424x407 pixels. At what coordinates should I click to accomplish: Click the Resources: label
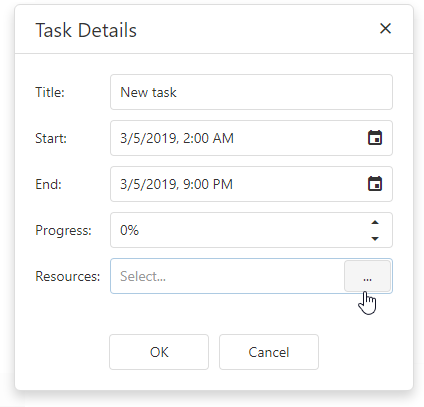68,276
